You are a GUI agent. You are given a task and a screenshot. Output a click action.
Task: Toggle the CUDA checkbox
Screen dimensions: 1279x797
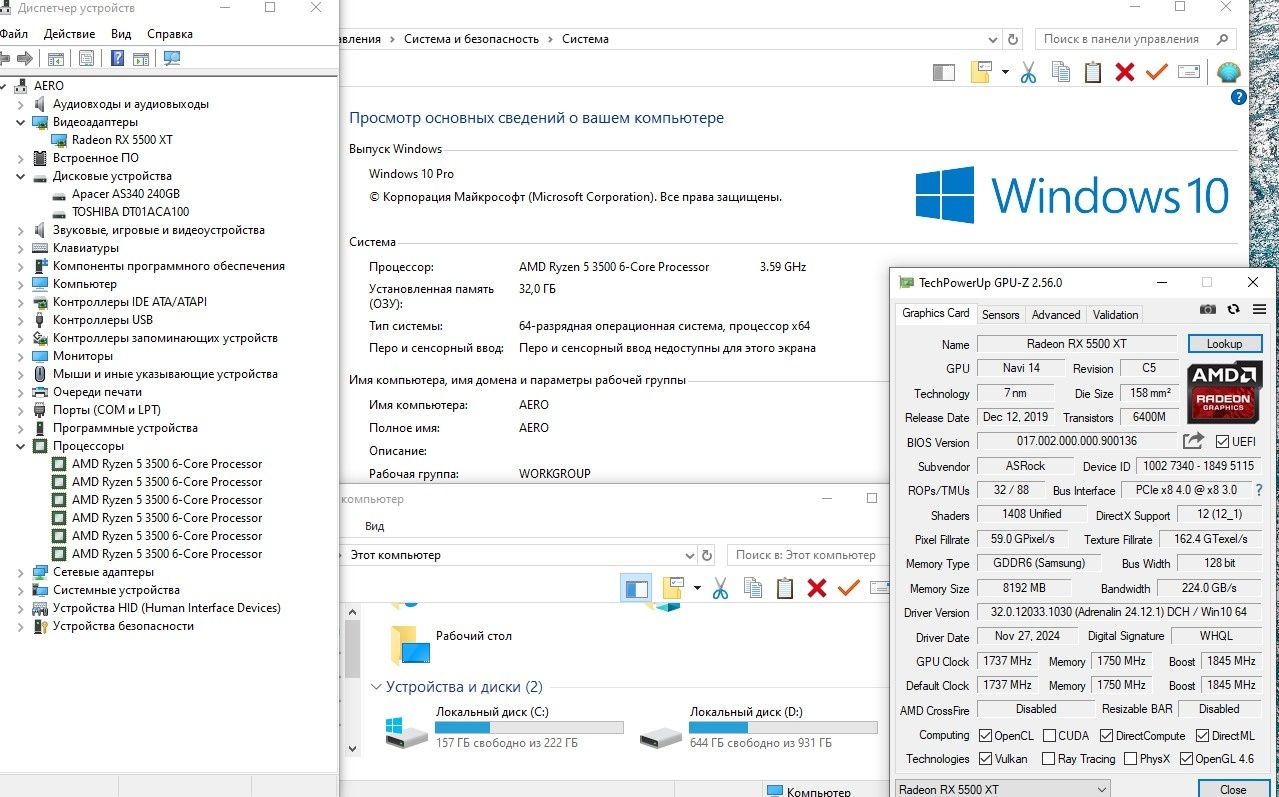pyautogui.click(x=1049, y=735)
